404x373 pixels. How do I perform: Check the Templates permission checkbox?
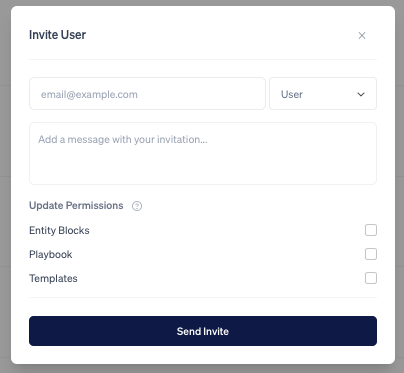[371, 278]
